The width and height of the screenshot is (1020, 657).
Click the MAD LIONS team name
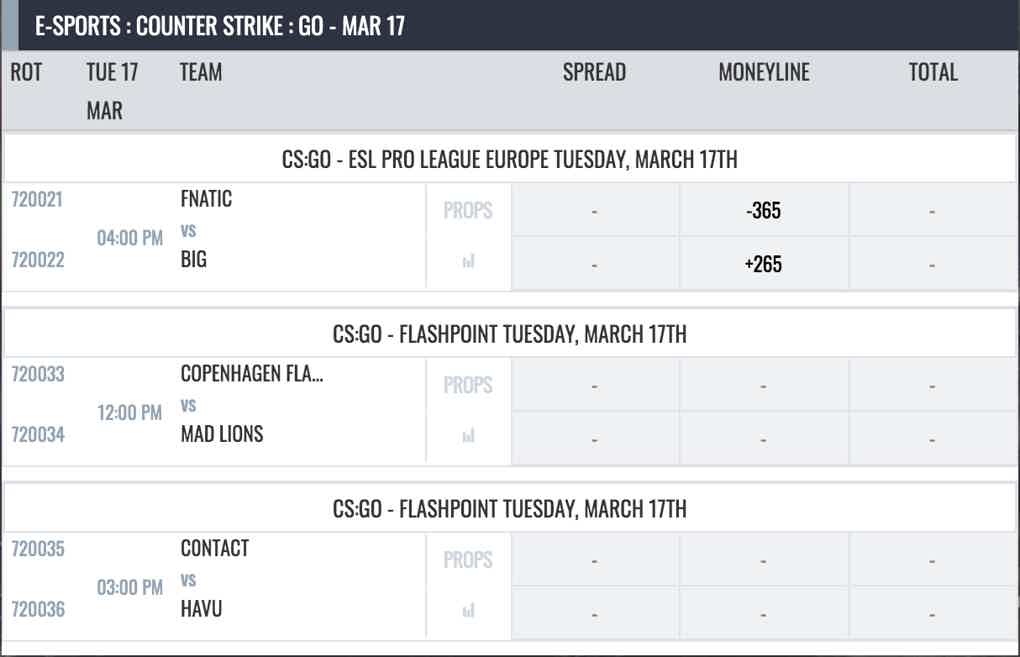pos(222,434)
